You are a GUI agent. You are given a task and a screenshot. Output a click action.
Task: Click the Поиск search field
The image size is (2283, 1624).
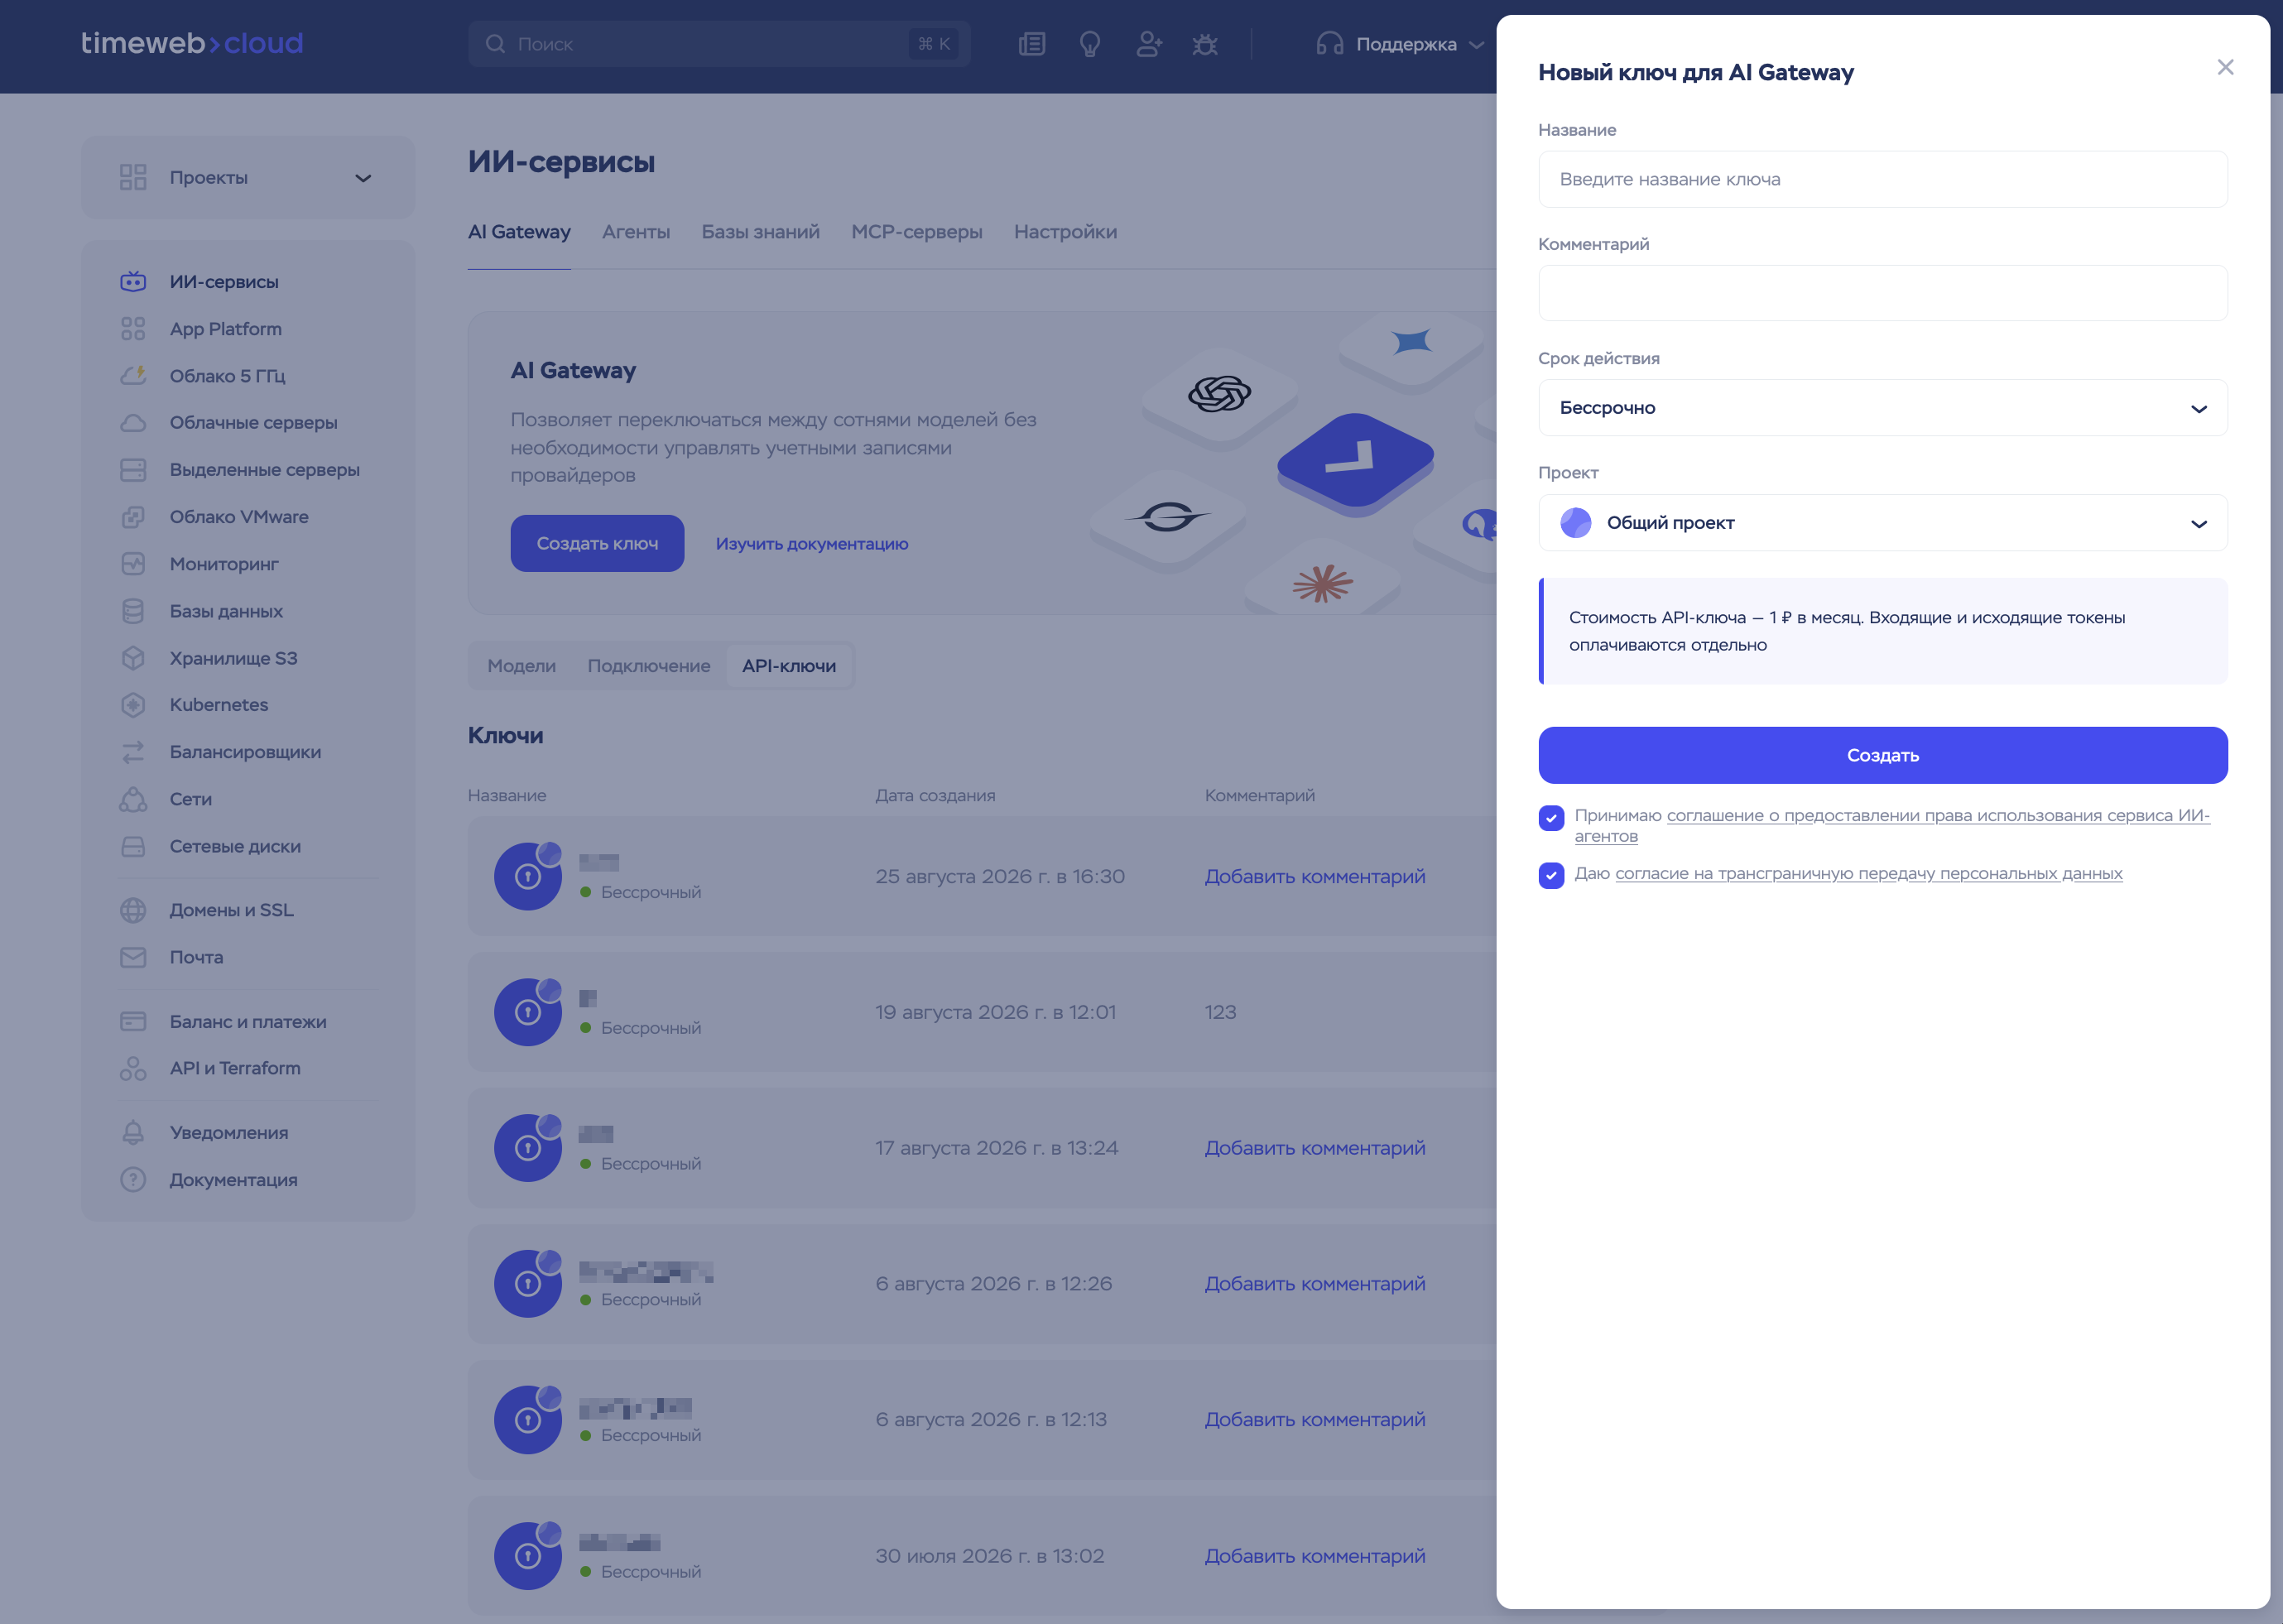pos(718,44)
